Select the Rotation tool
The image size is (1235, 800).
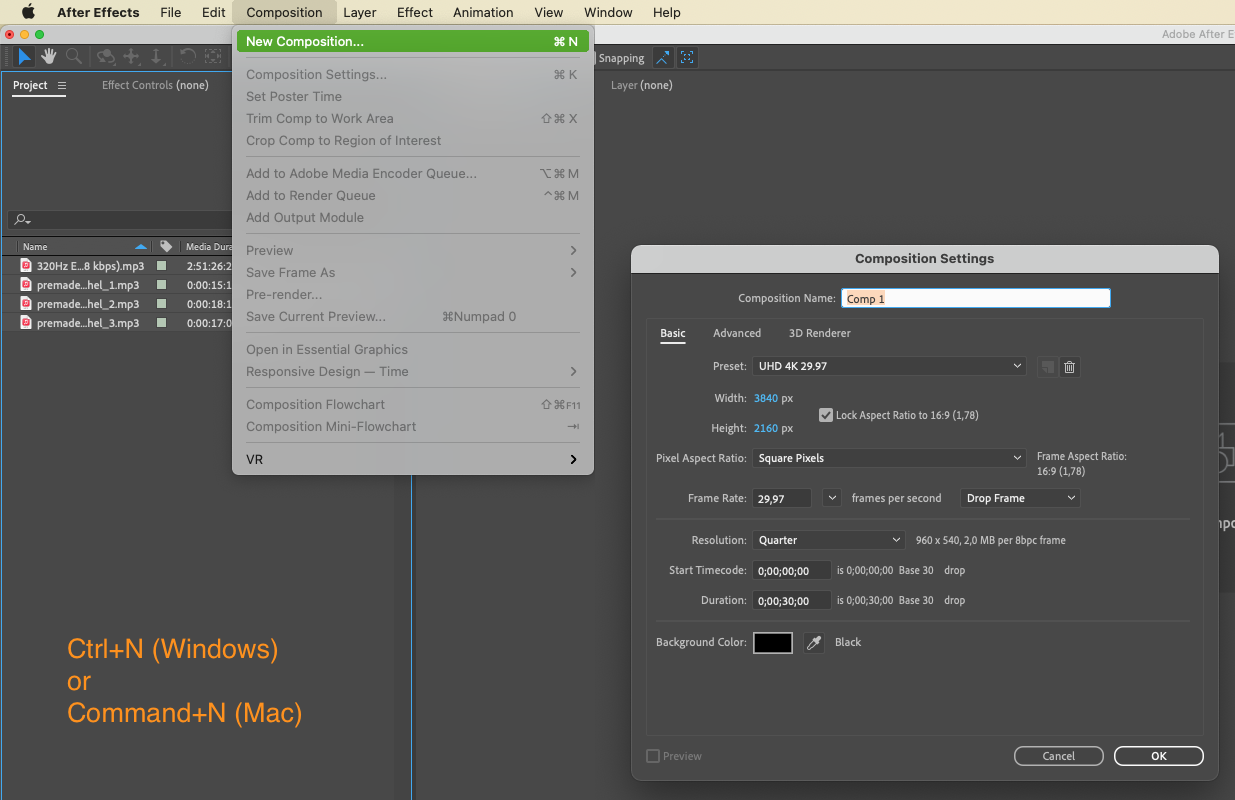pos(188,57)
